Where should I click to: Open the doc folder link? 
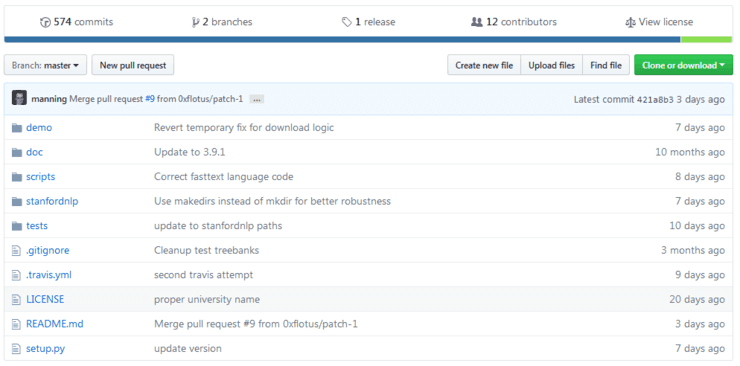click(34, 152)
